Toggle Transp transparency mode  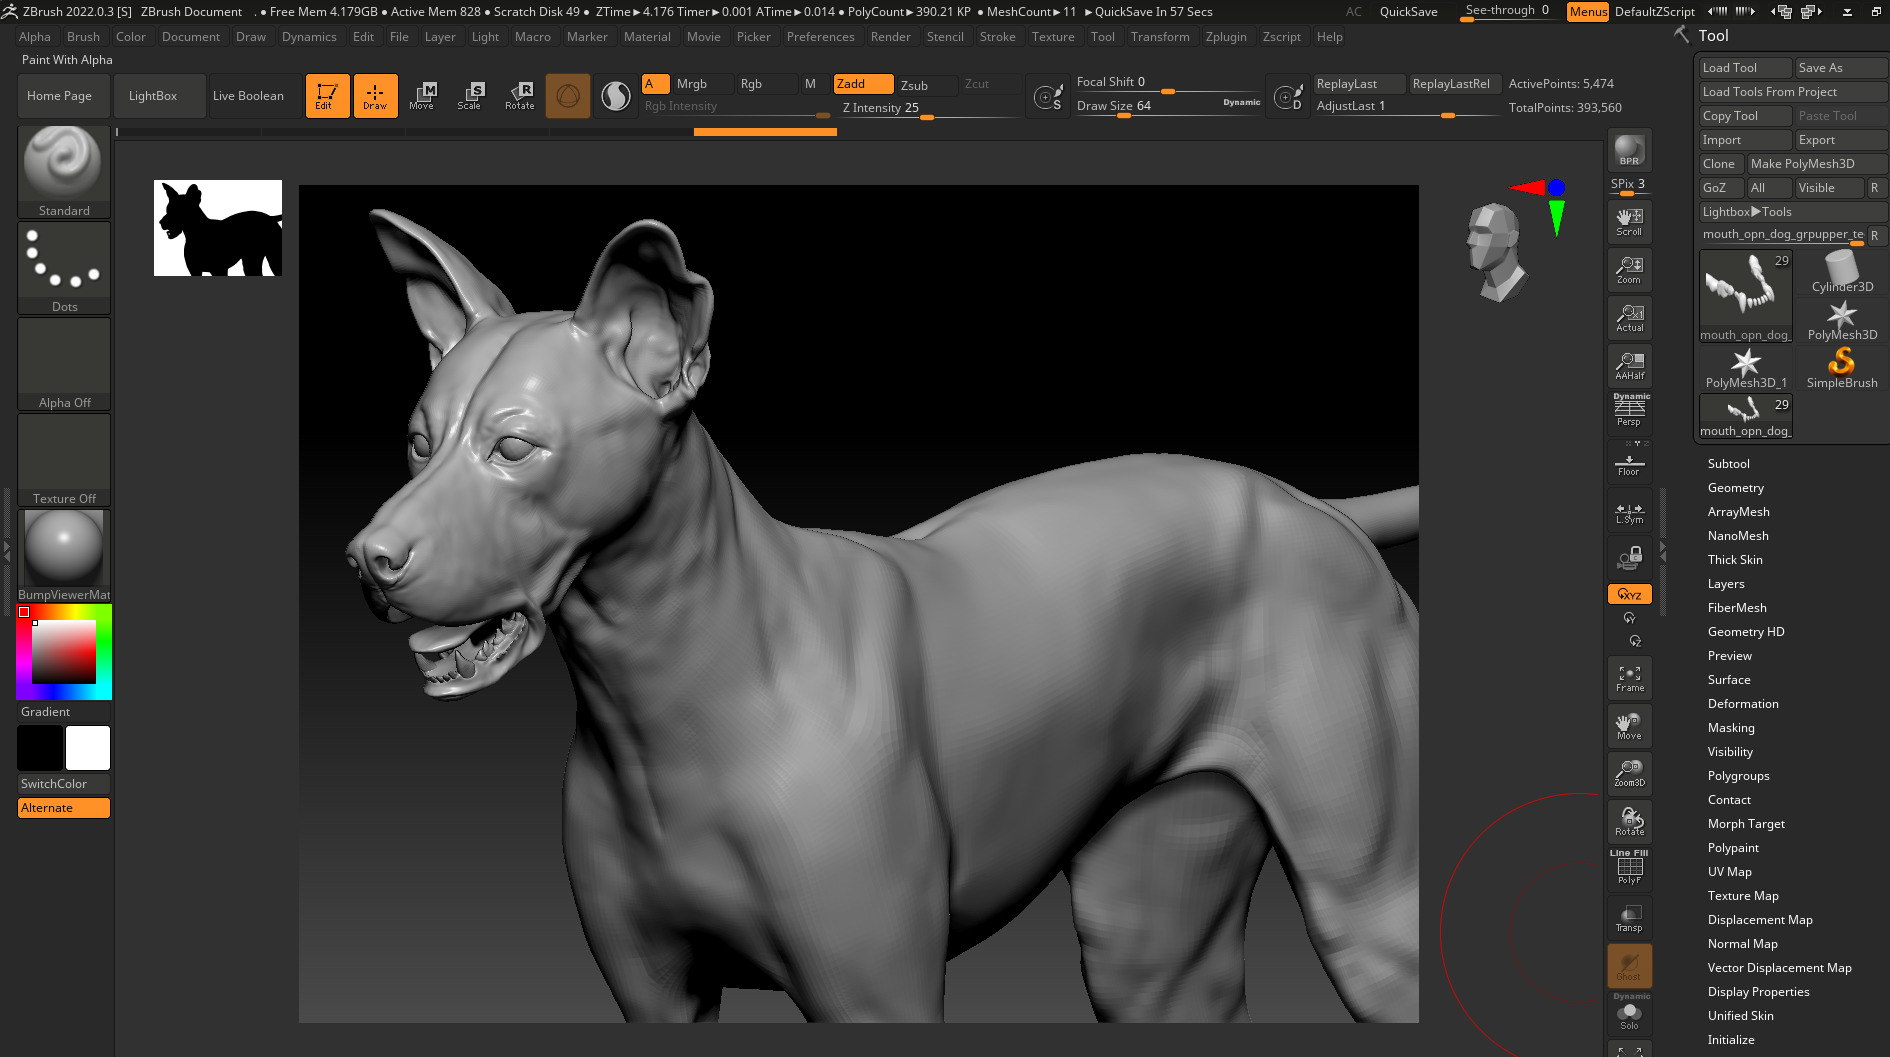tap(1629, 918)
